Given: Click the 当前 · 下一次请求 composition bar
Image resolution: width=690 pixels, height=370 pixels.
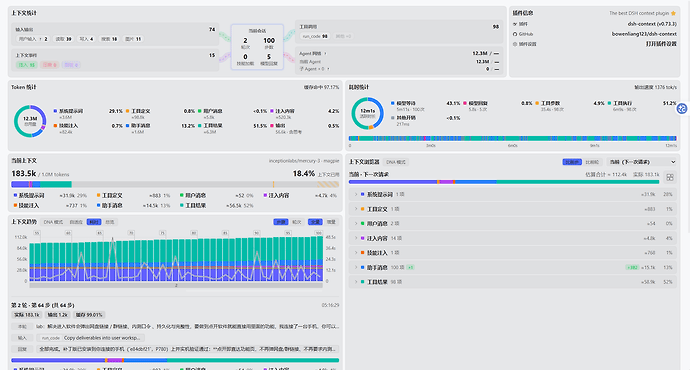Looking at the screenshot, I should tap(504, 182).
